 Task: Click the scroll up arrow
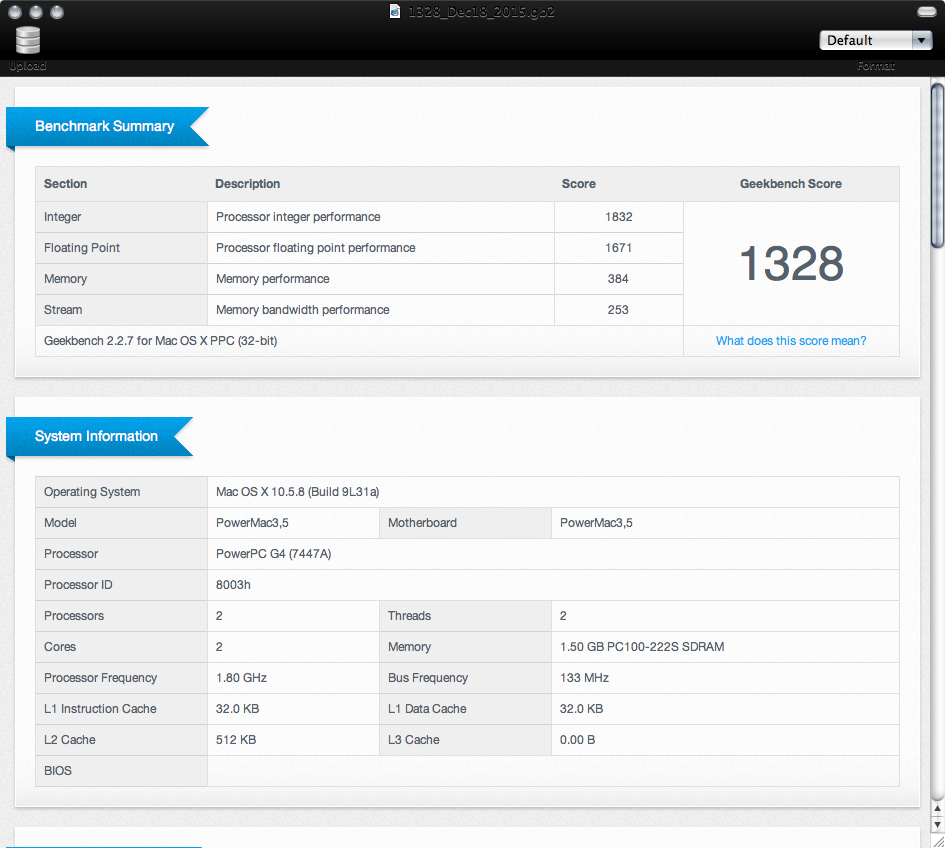[937, 808]
